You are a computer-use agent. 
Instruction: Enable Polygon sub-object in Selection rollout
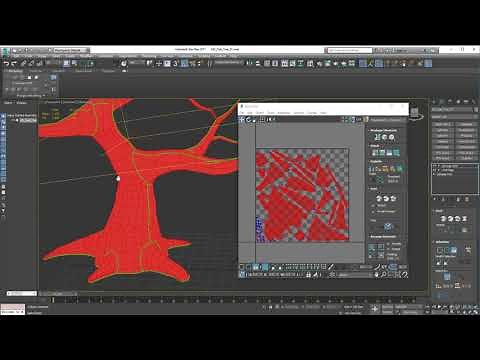pos(454,250)
